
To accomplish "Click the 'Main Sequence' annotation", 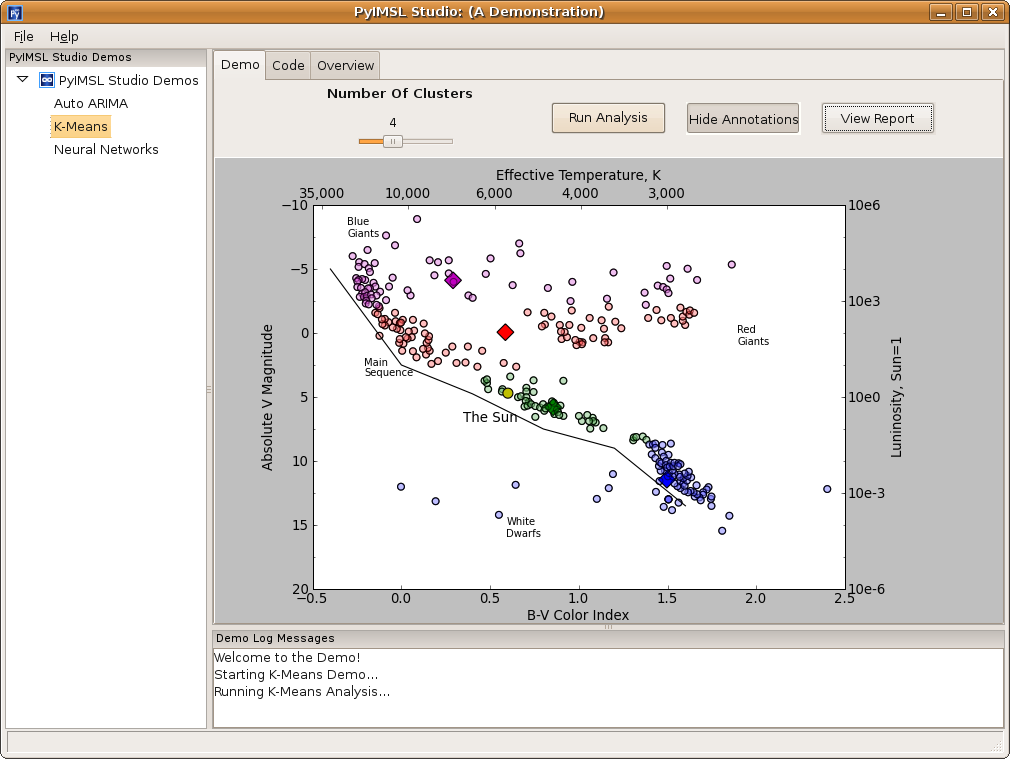I will click(388, 367).
